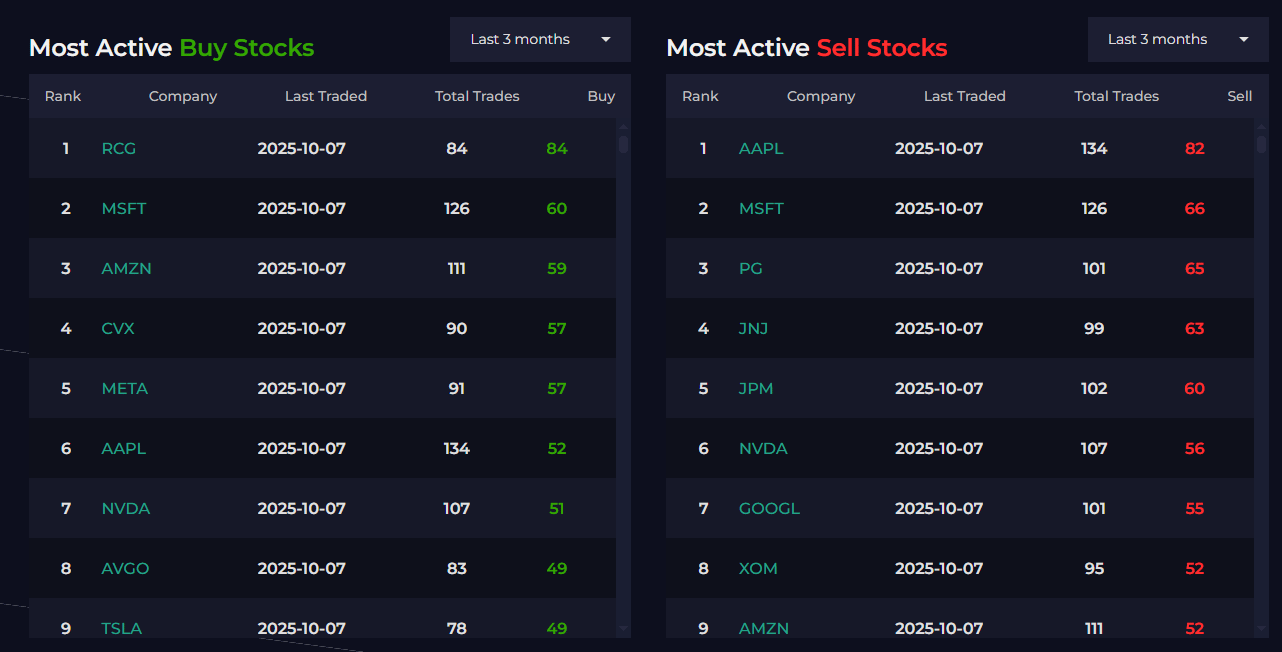Click the Sell Stocks table scroll-down arrow
1282x652 pixels.
(1261, 628)
